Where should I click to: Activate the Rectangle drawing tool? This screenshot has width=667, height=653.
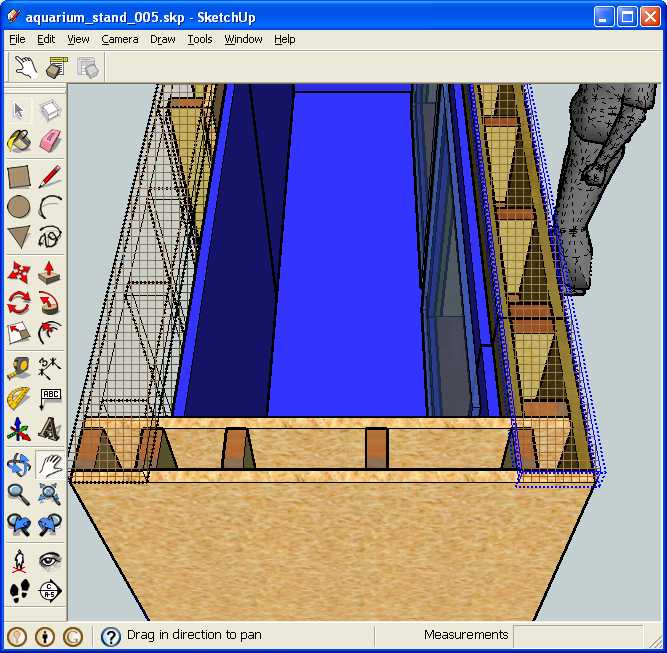coord(19,177)
